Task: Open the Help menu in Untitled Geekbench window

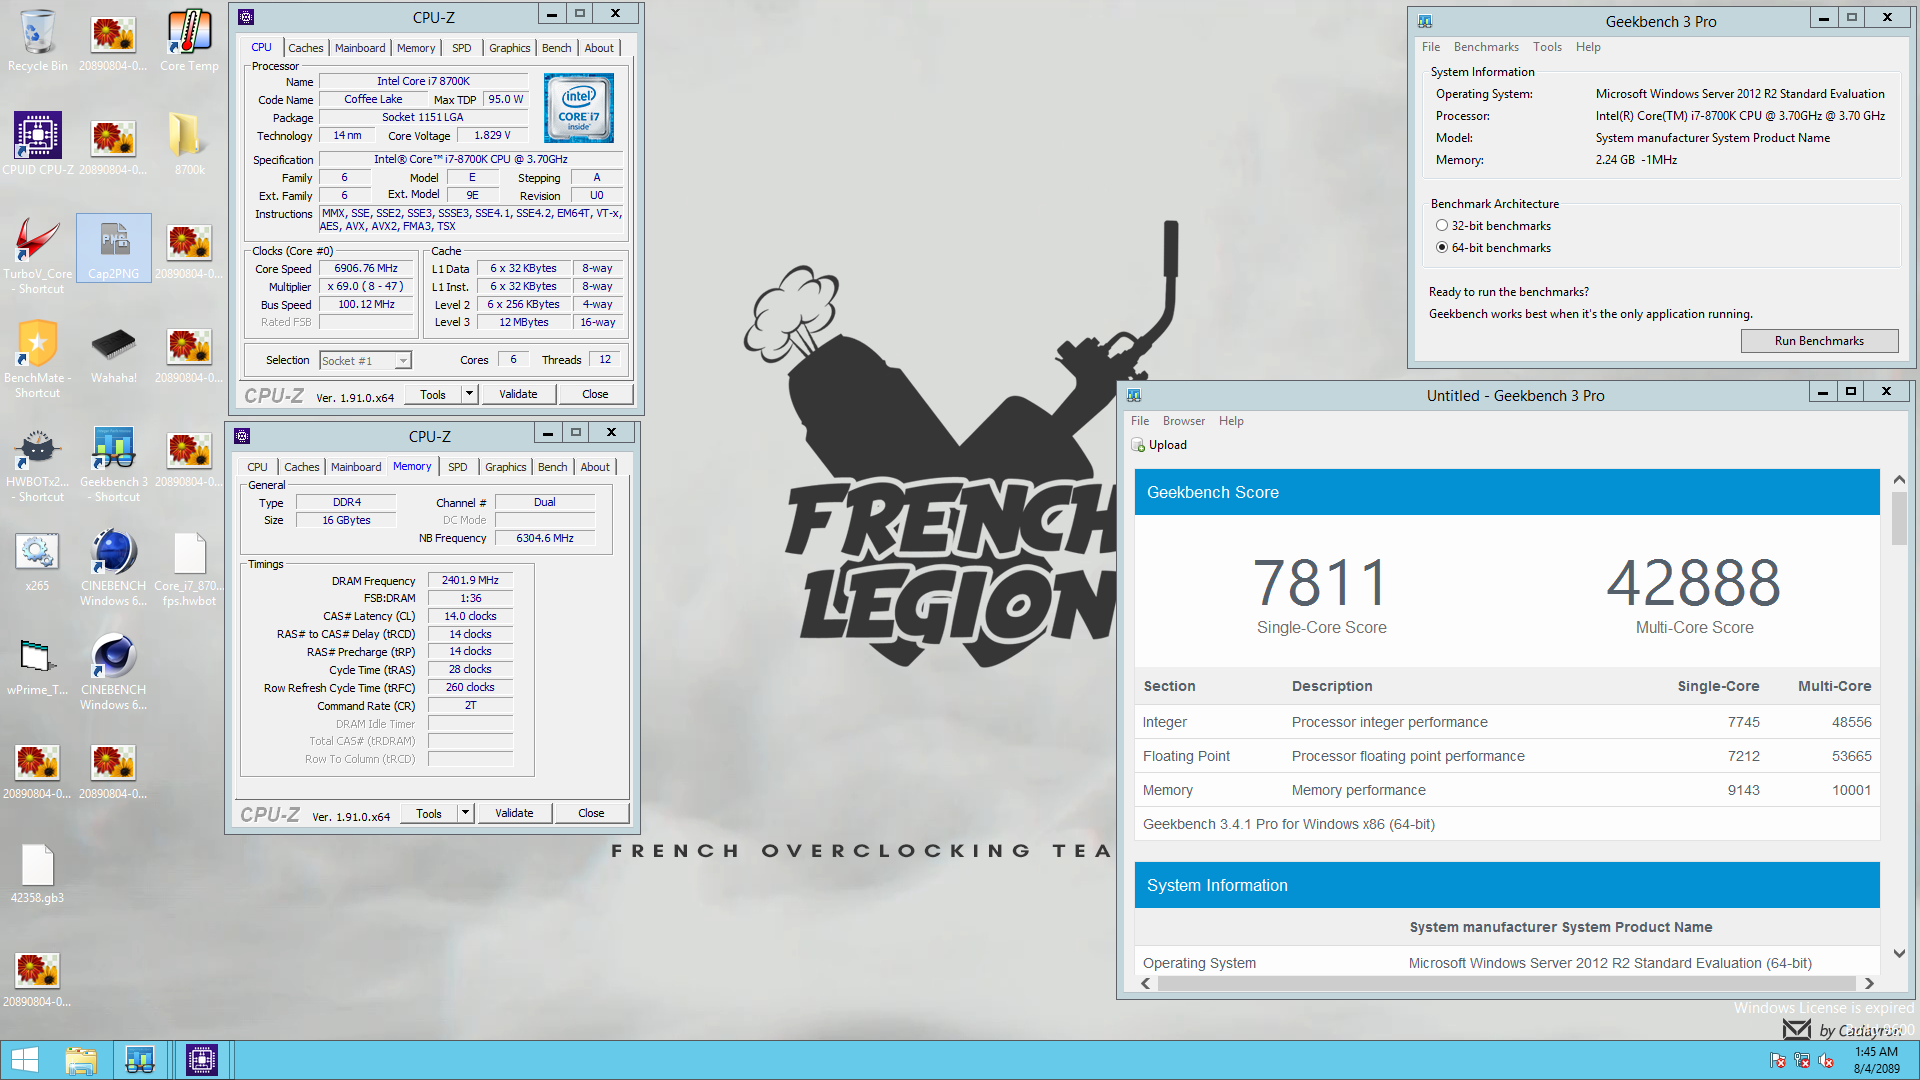Action: click(x=1231, y=421)
